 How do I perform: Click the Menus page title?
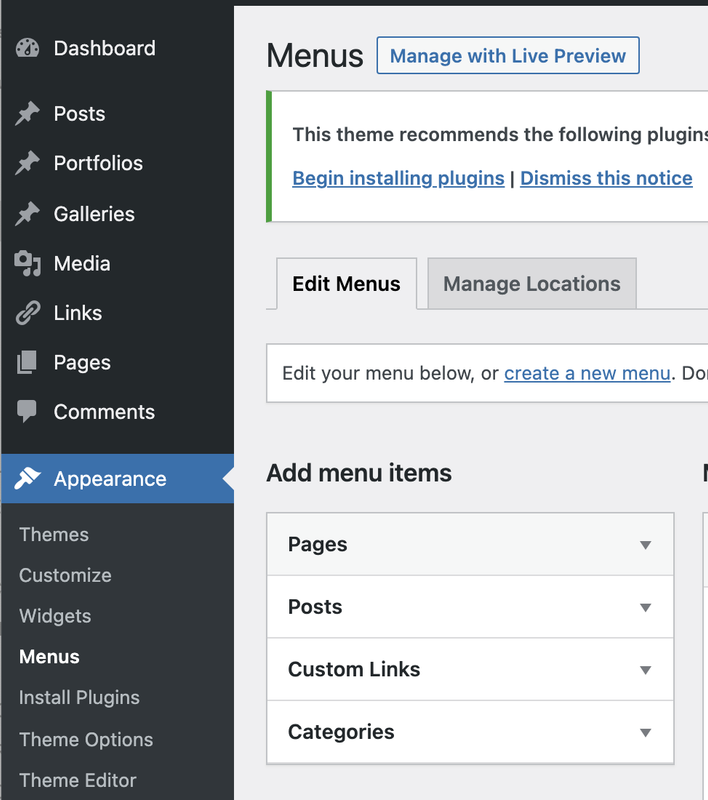pyautogui.click(x=315, y=55)
